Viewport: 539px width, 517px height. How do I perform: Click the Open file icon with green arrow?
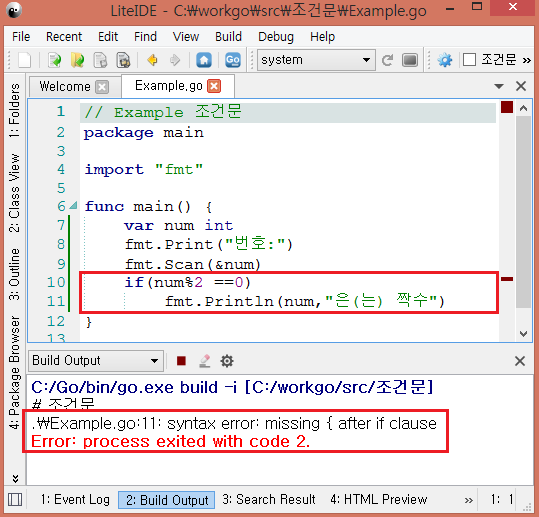click(55, 60)
